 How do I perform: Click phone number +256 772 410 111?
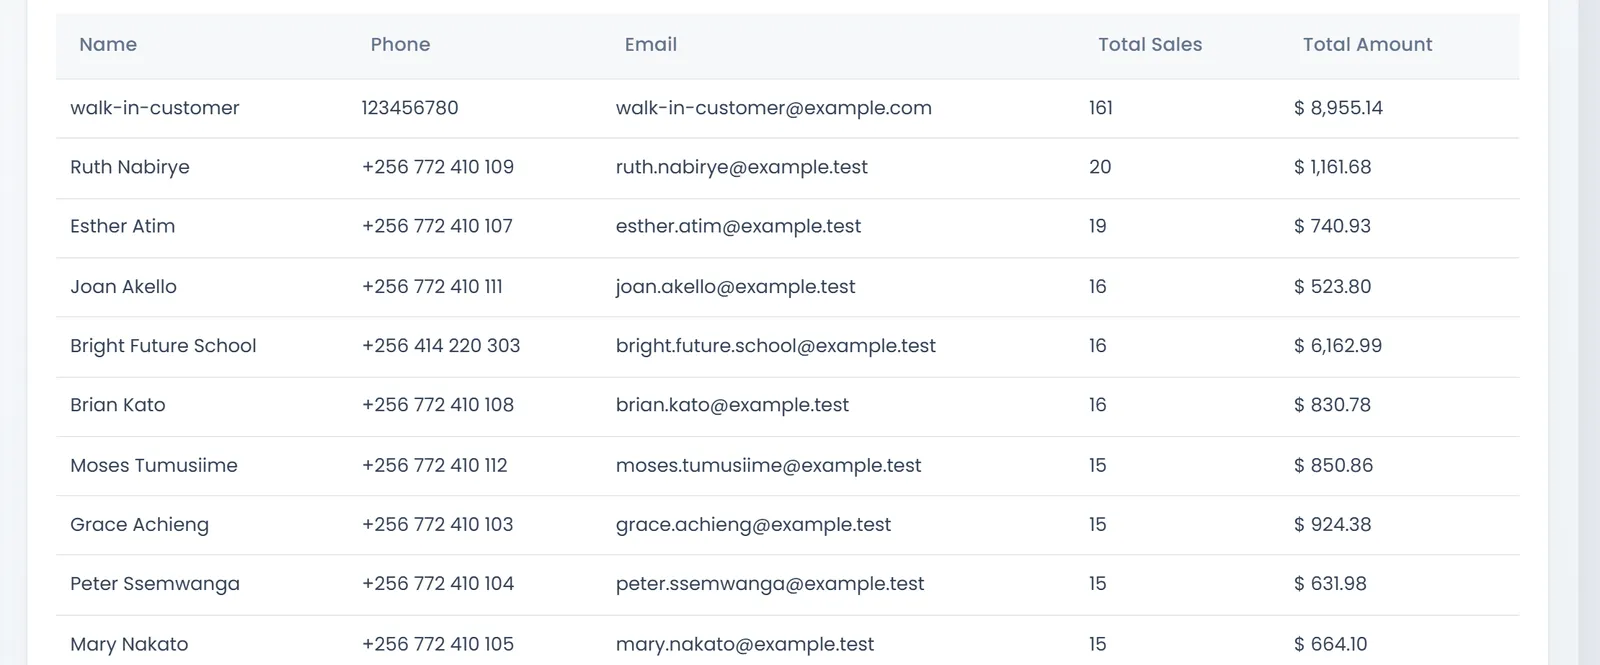click(x=432, y=286)
